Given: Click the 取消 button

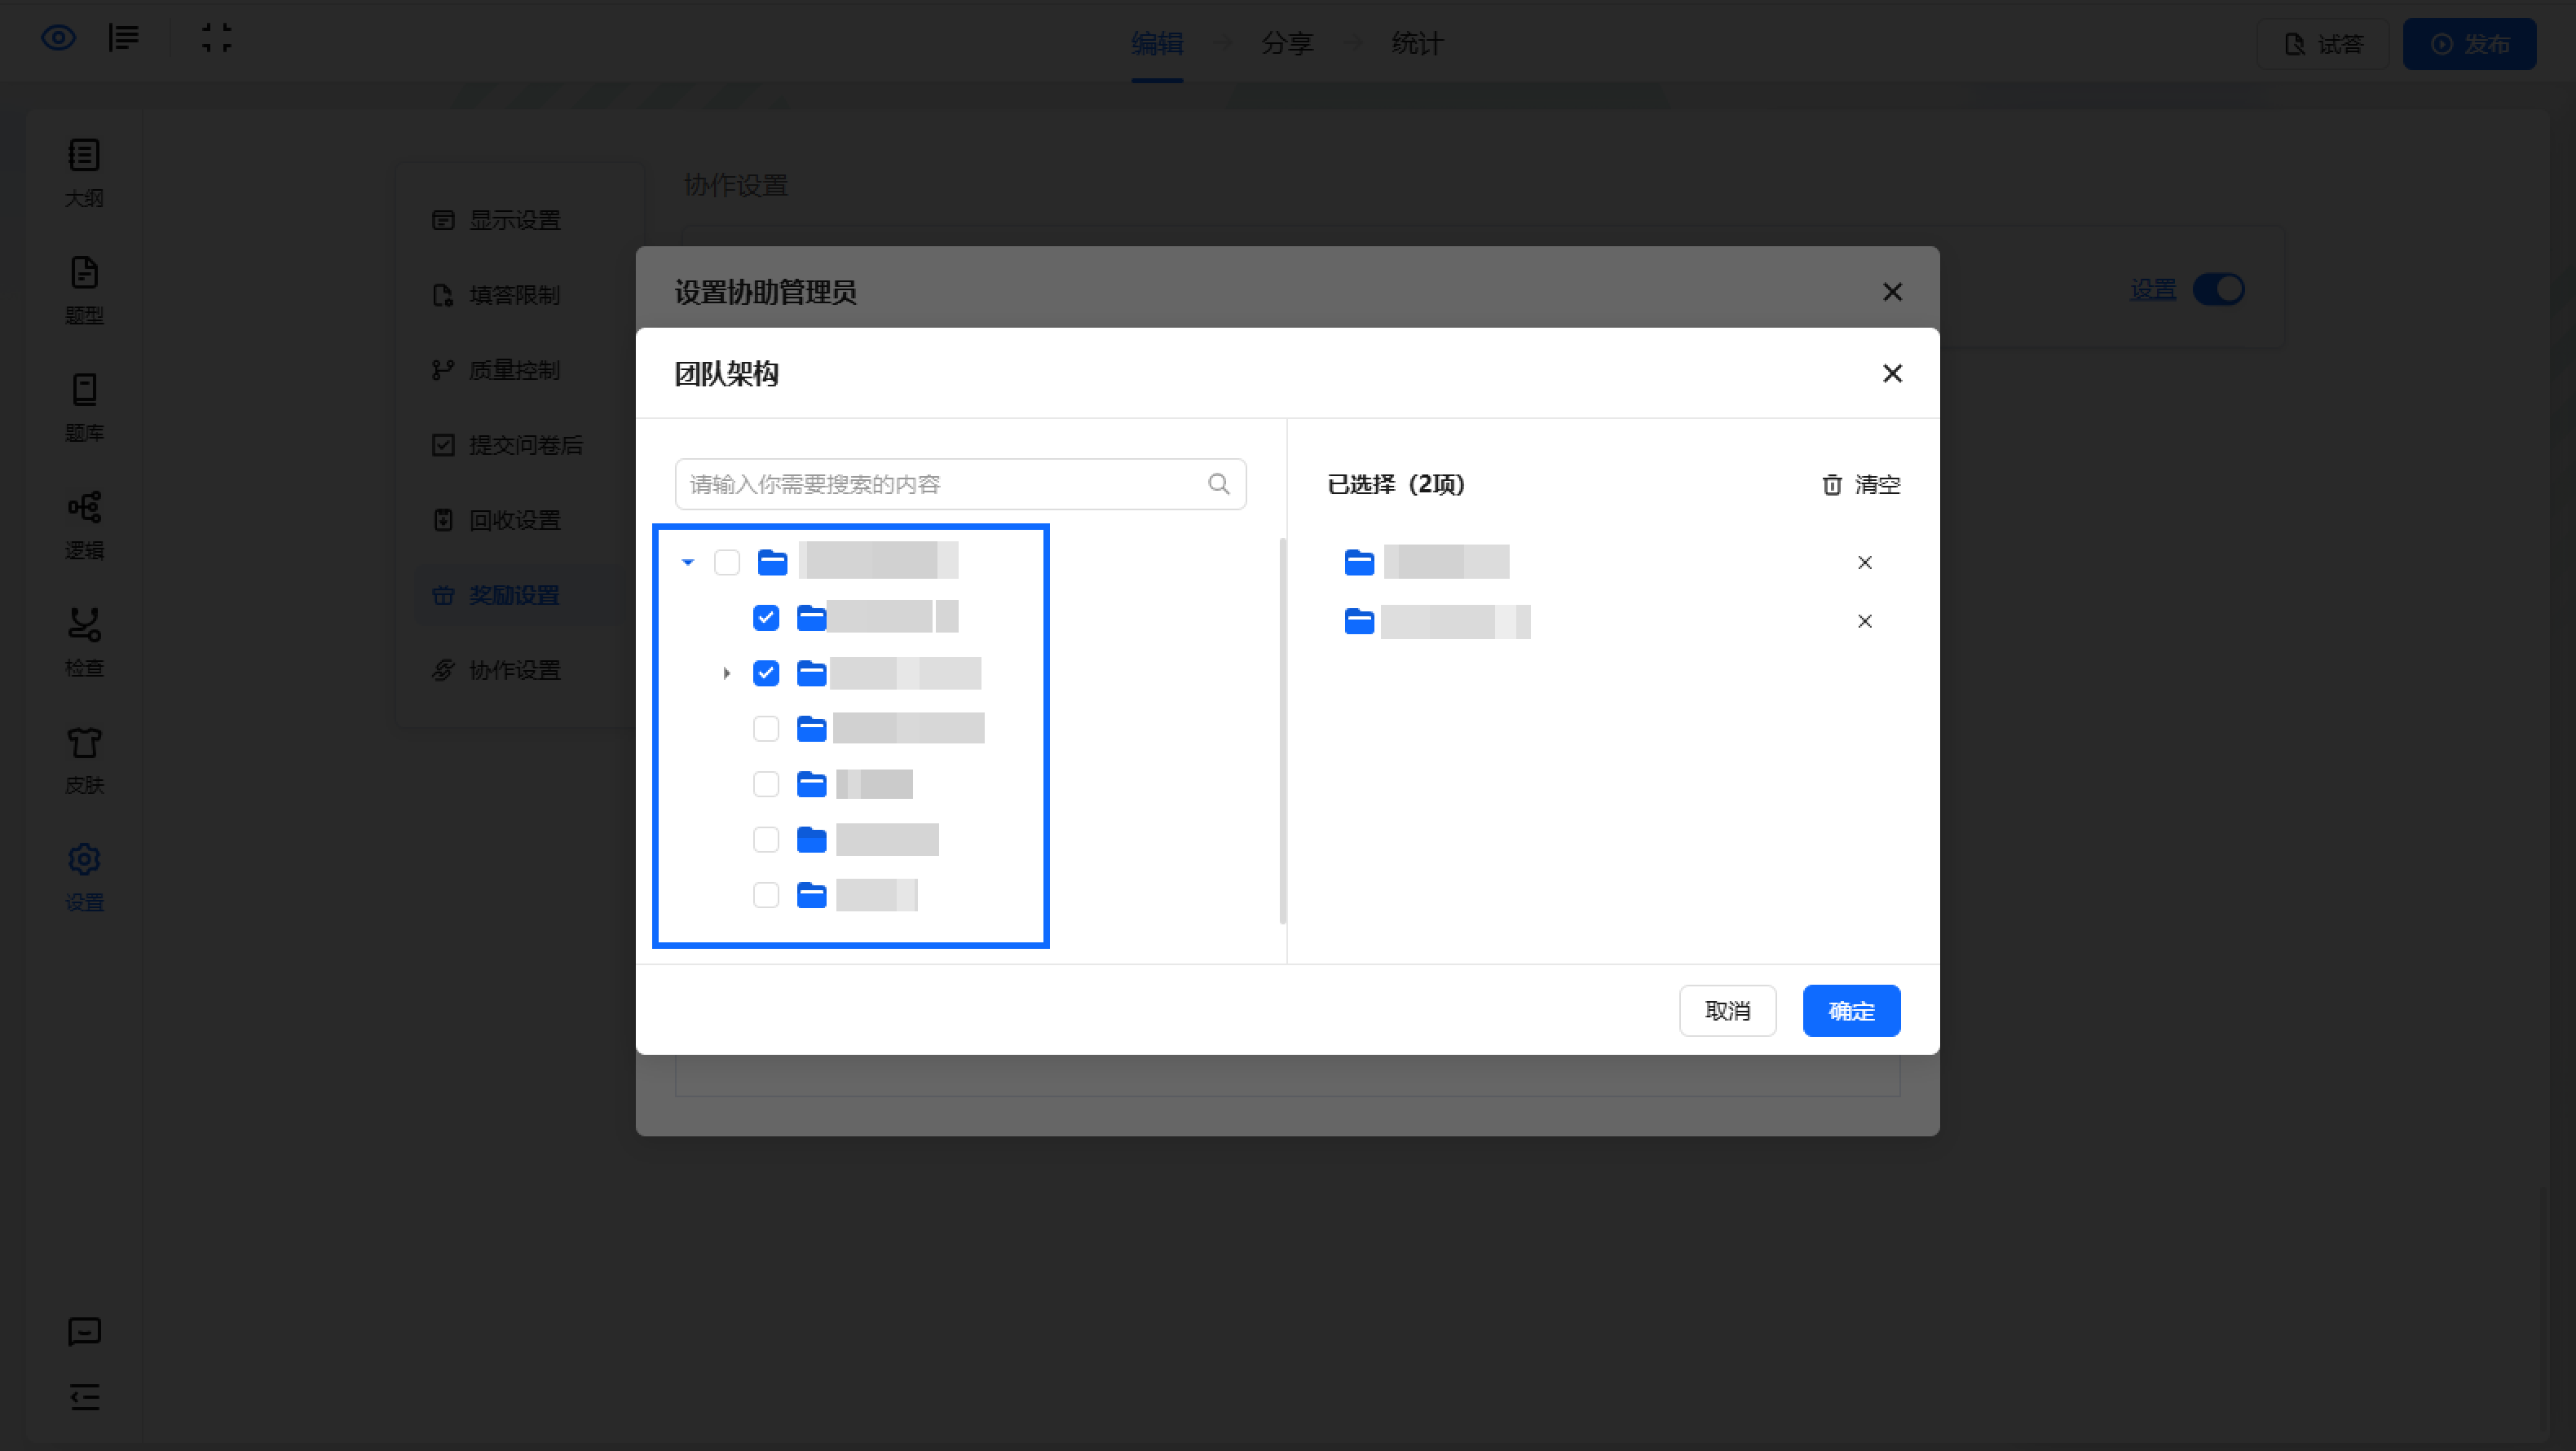Looking at the screenshot, I should point(1727,1011).
